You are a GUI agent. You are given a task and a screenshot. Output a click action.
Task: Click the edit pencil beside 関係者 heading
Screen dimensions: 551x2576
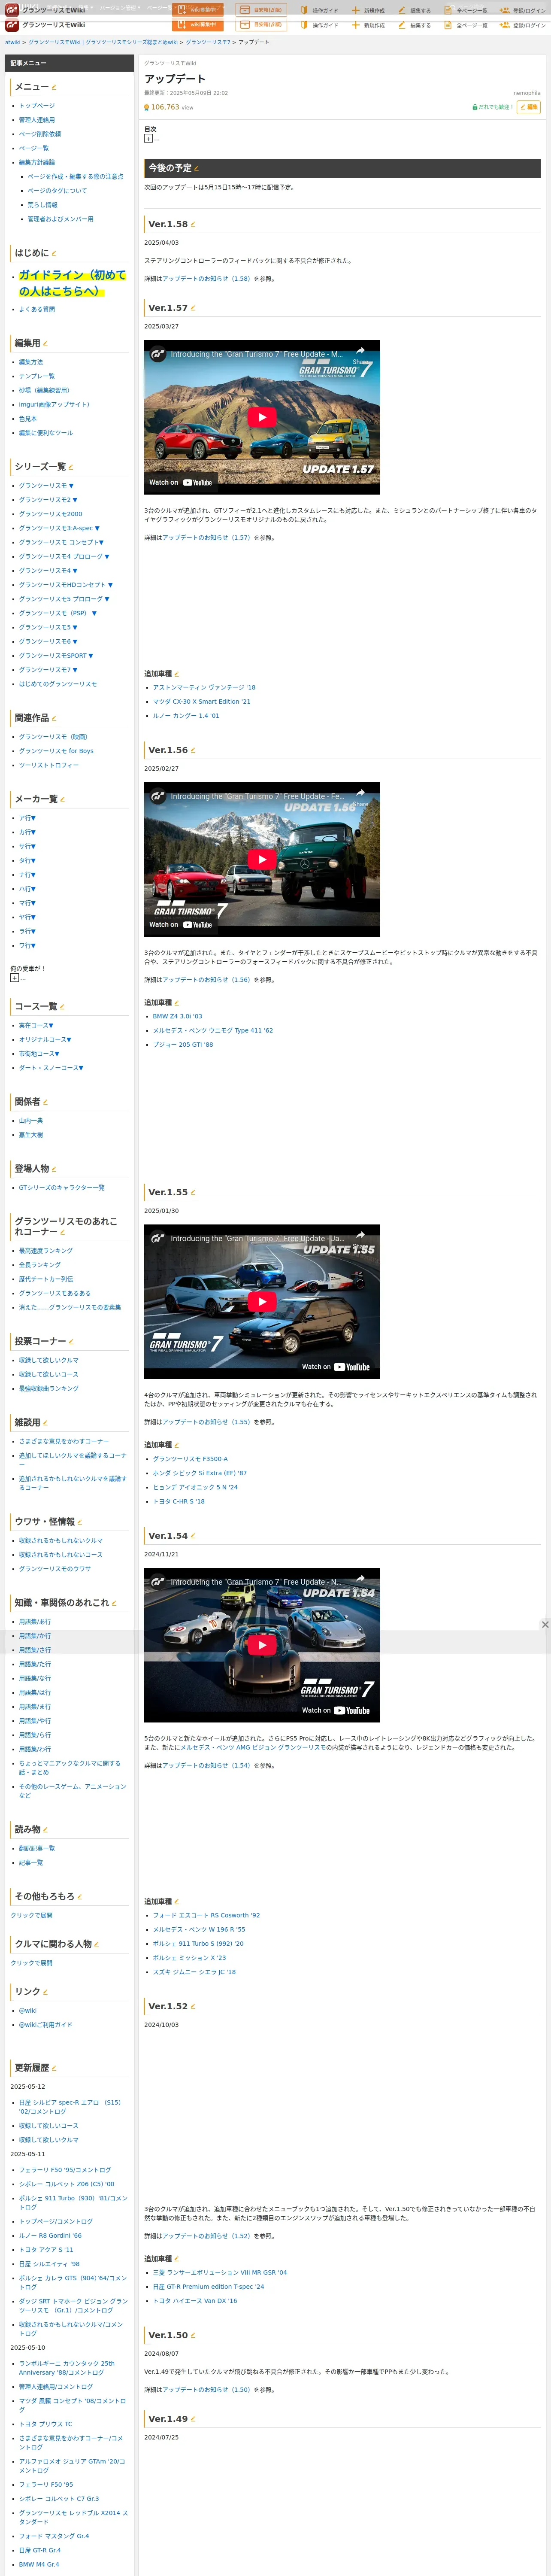click(x=45, y=1102)
